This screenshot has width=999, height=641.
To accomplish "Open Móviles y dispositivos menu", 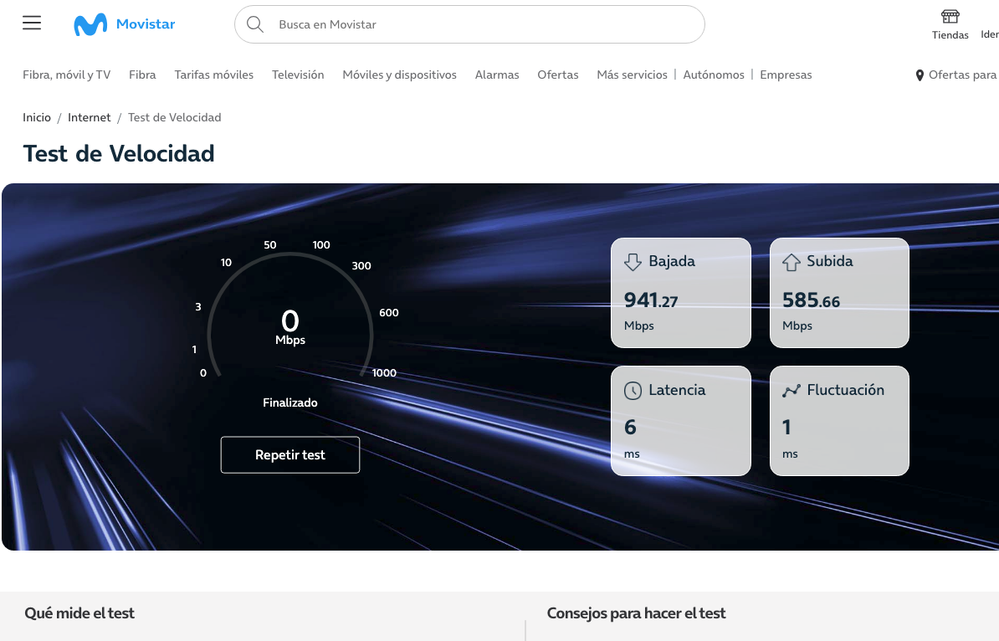I will 399,75.
